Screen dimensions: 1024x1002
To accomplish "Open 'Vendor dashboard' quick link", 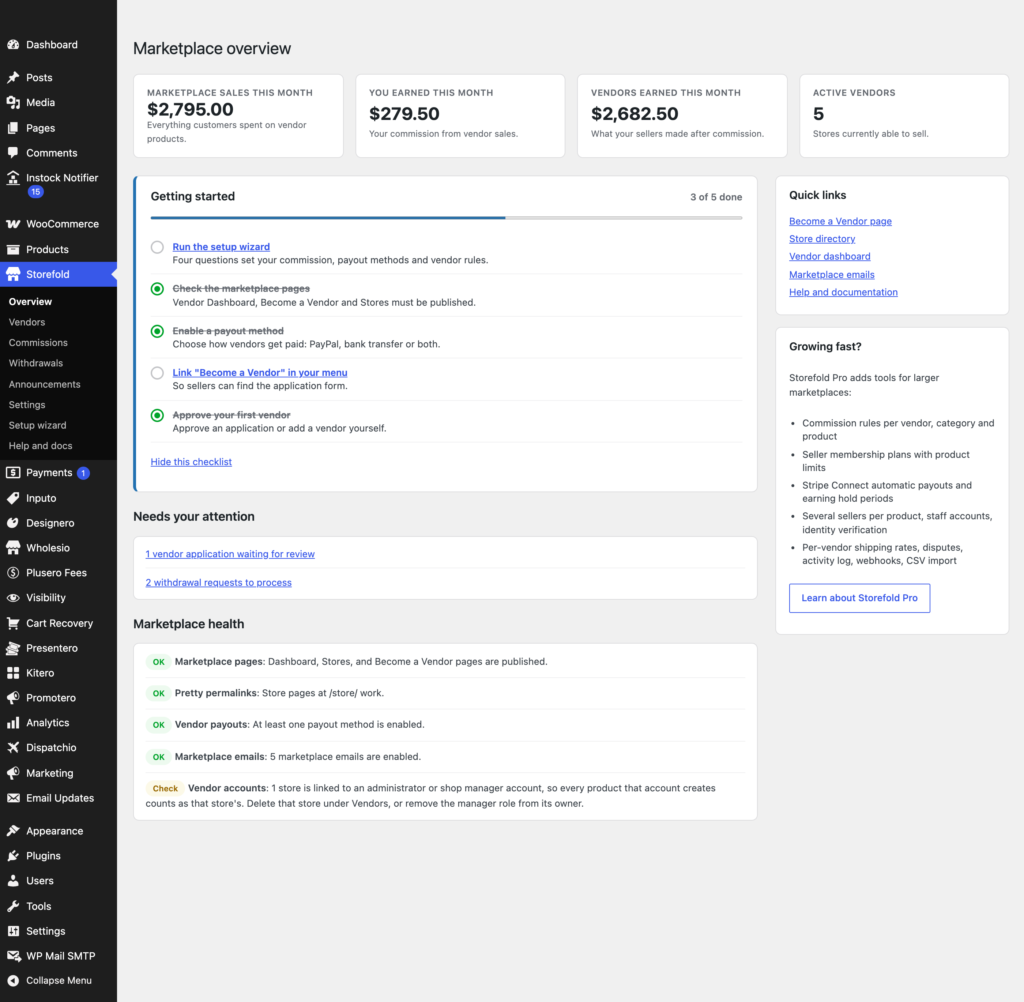I will [x=829, y=257].
